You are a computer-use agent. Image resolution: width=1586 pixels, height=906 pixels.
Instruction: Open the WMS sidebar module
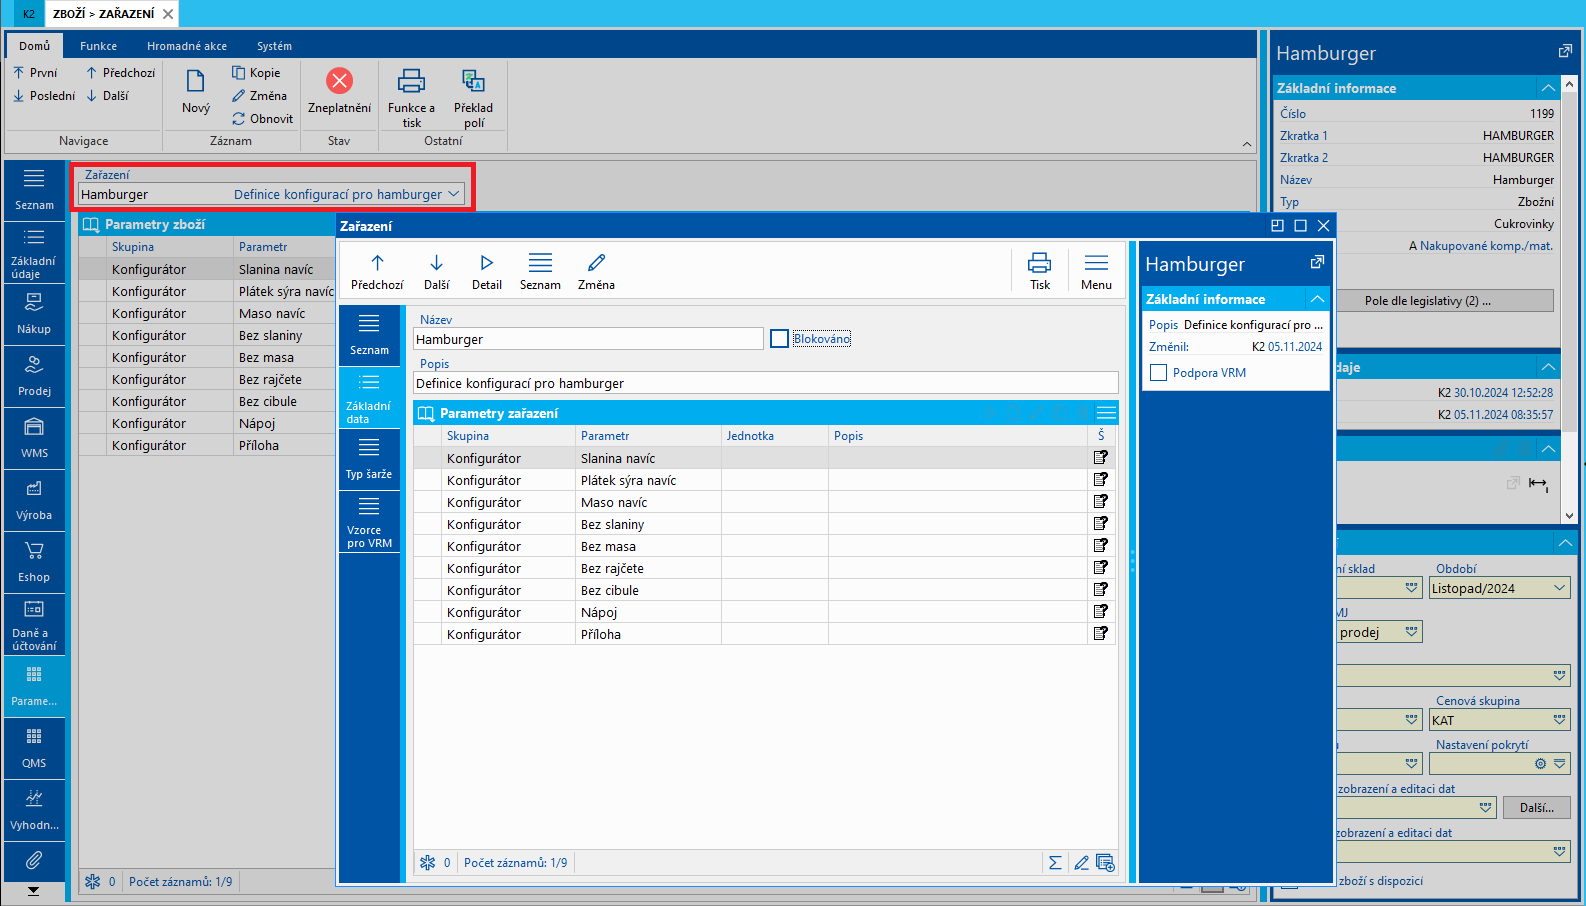(34, 436)
